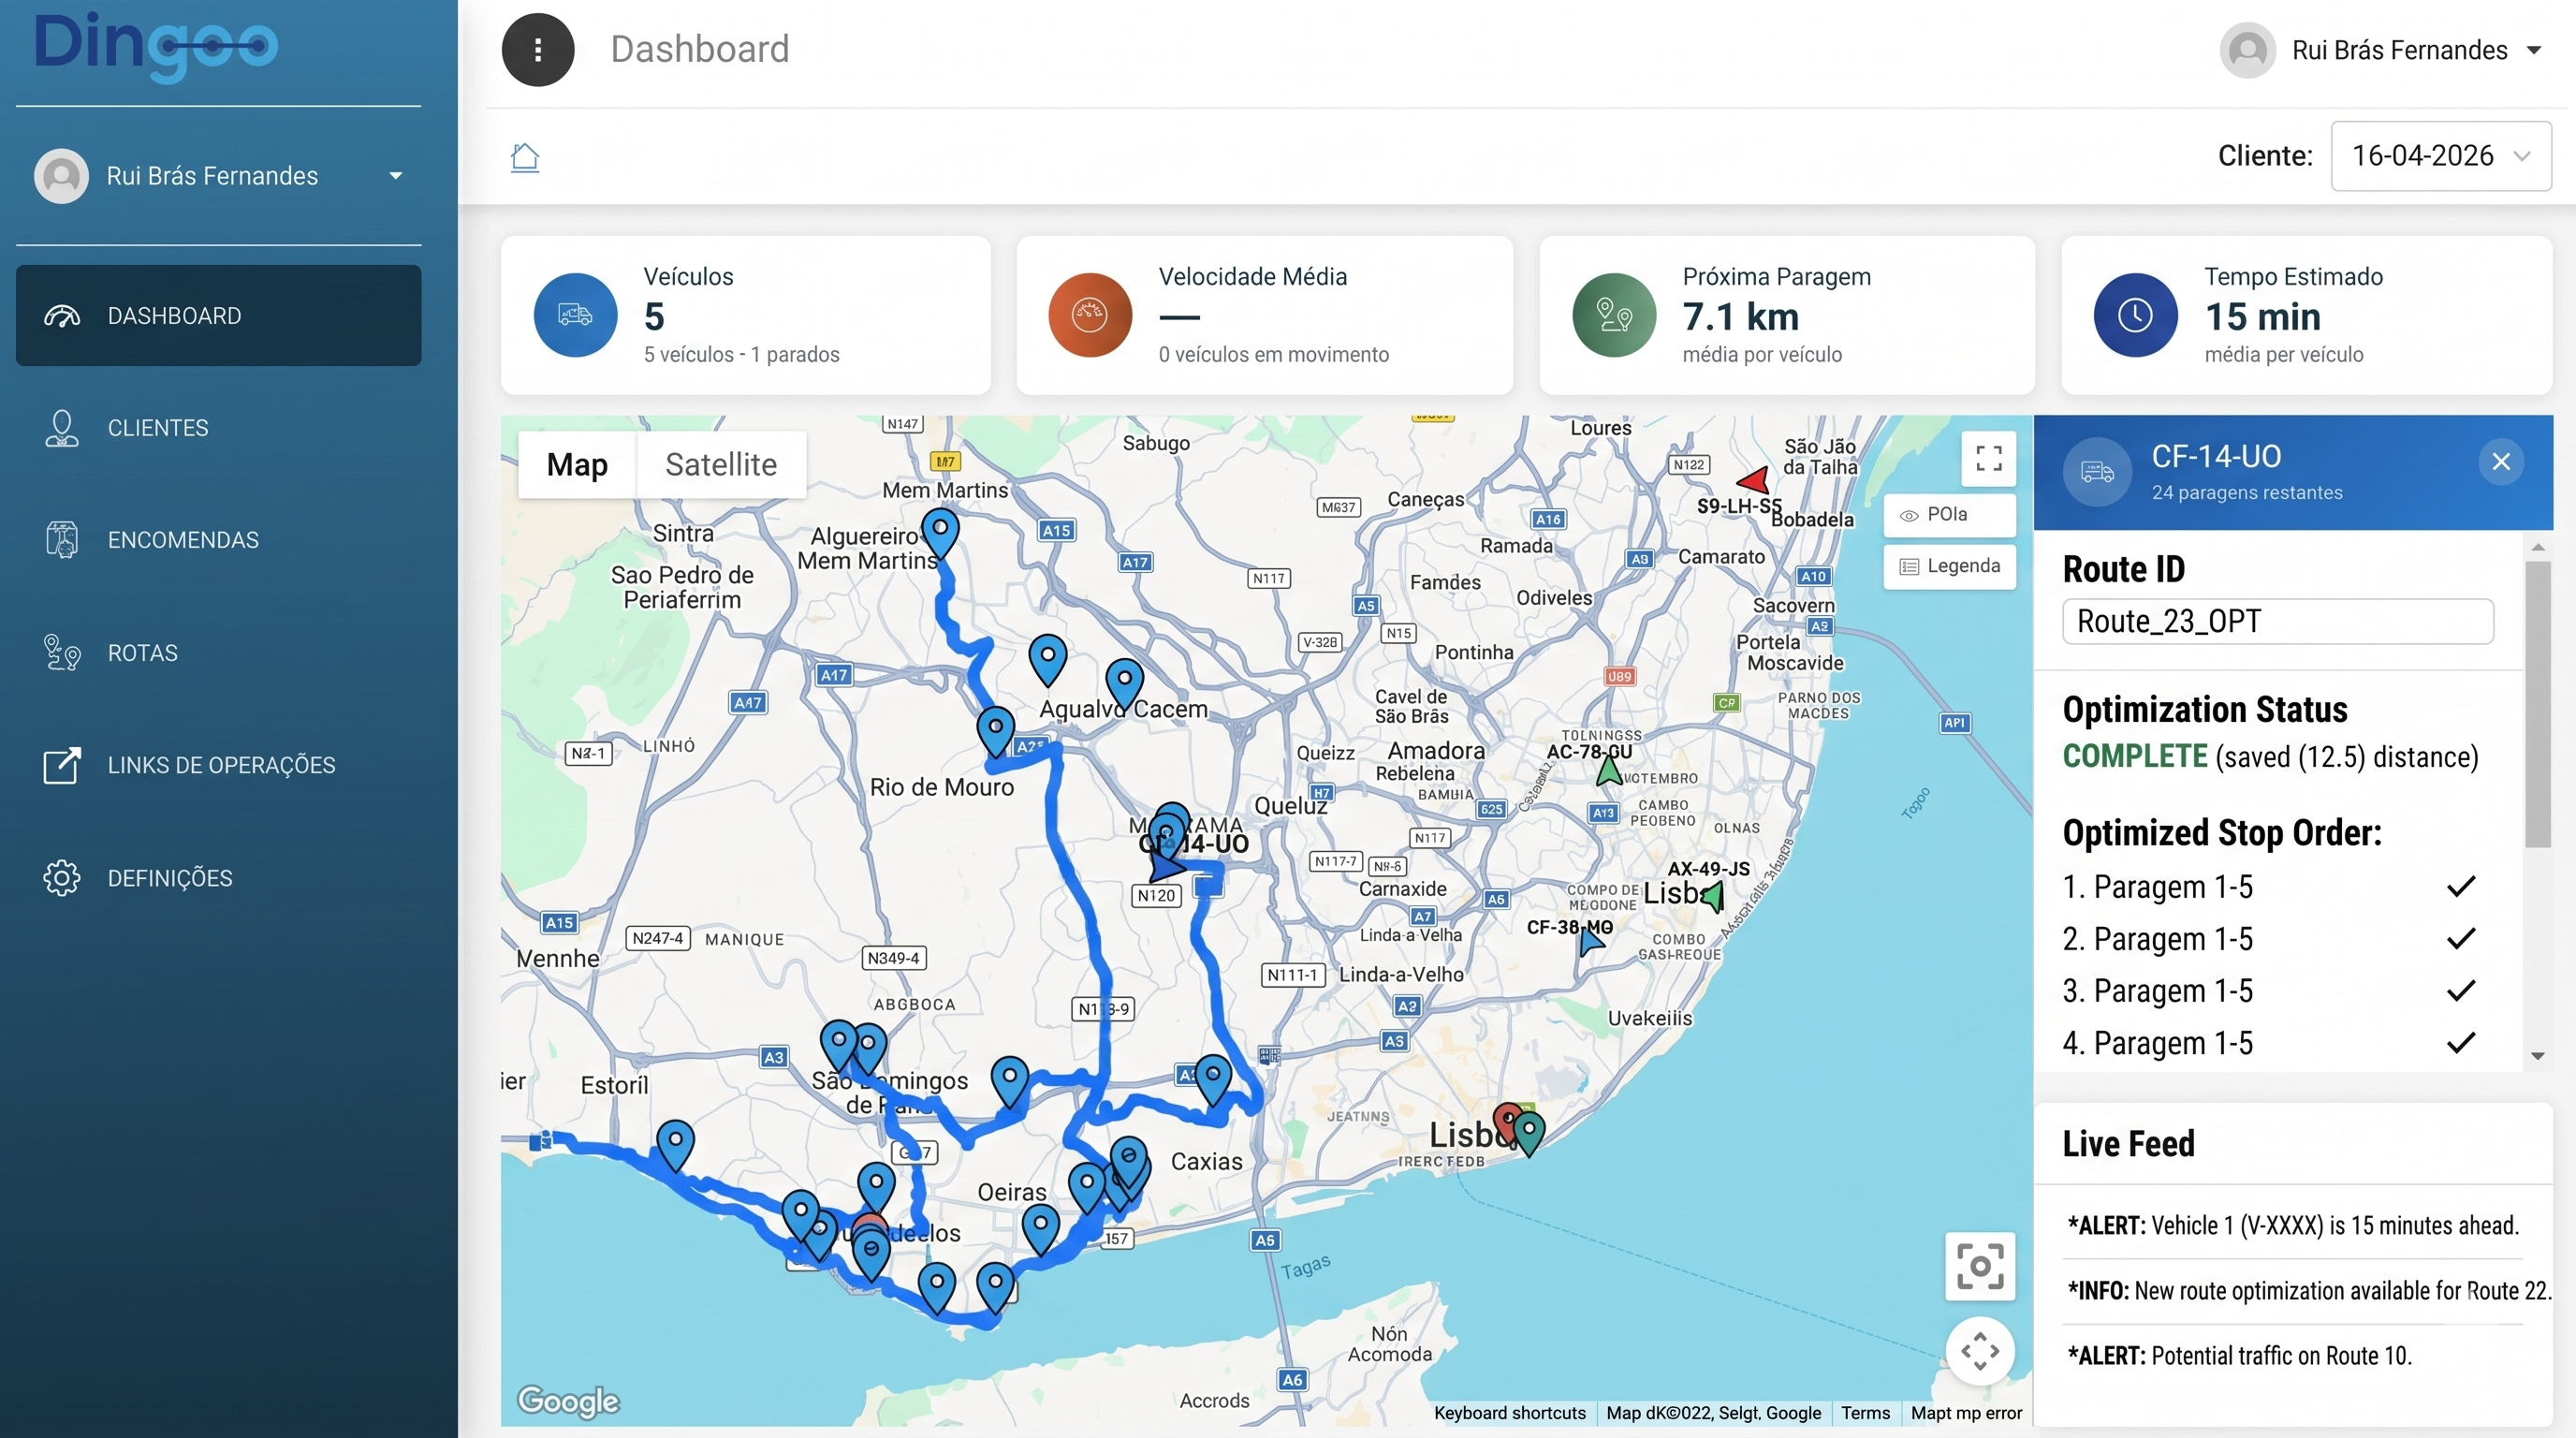
Task: Switch map to Satellite view
Action: point(721,465)
